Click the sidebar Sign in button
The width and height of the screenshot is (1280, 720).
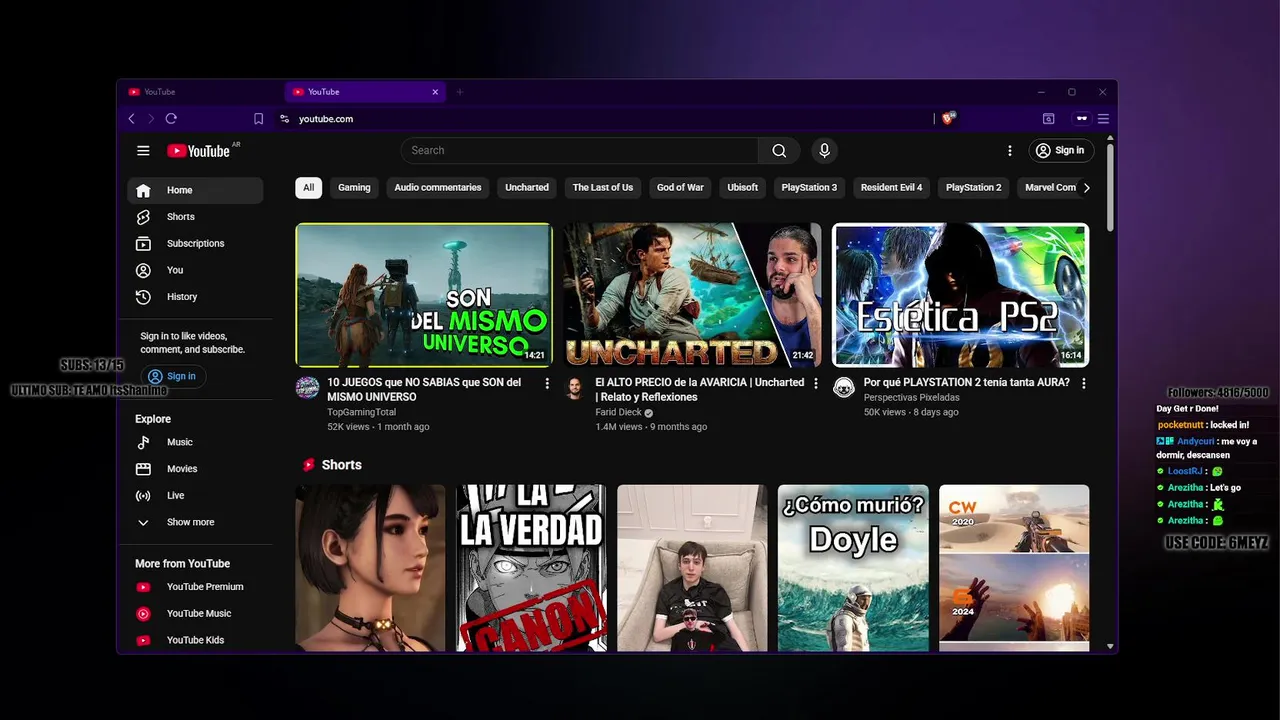[x=173, y=376]
